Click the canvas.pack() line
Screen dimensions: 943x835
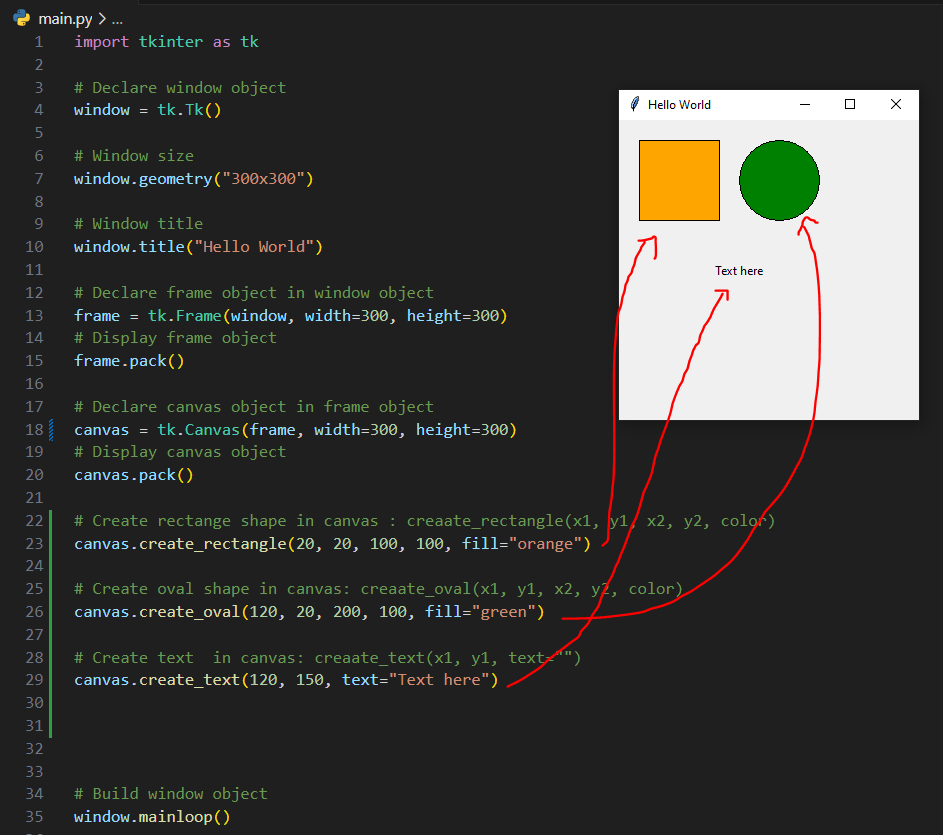(134, 475)
